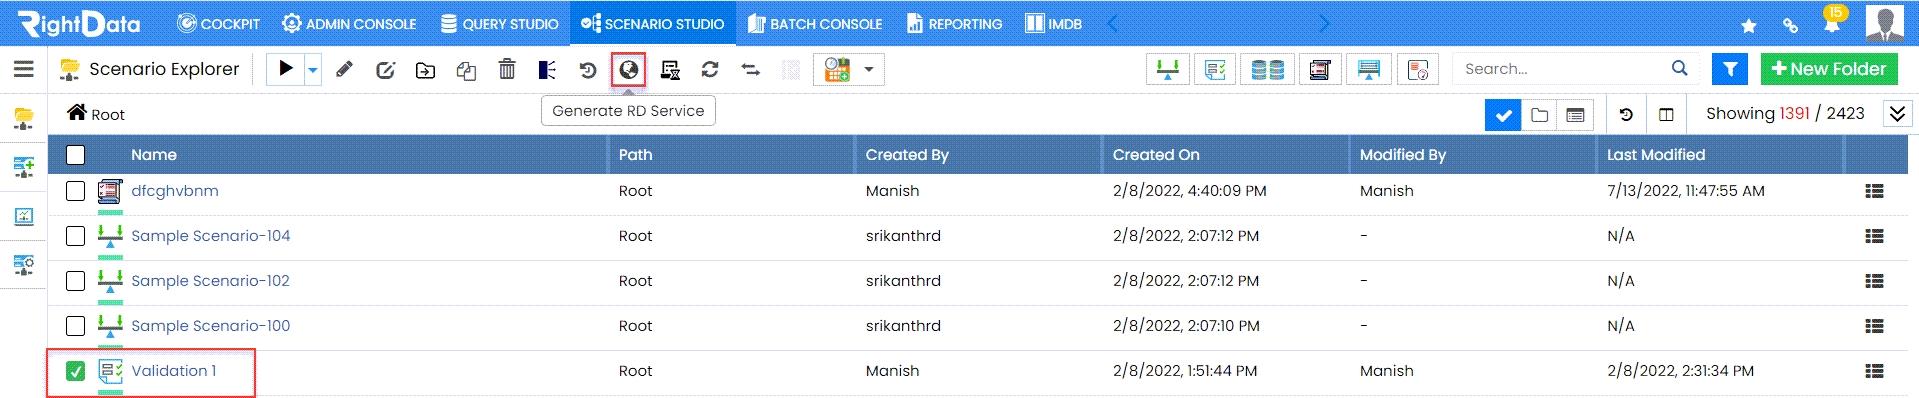This screenshot has height=398, width=1919.
Task: Run the selected scenario with play button
Action: click(286, 69)
